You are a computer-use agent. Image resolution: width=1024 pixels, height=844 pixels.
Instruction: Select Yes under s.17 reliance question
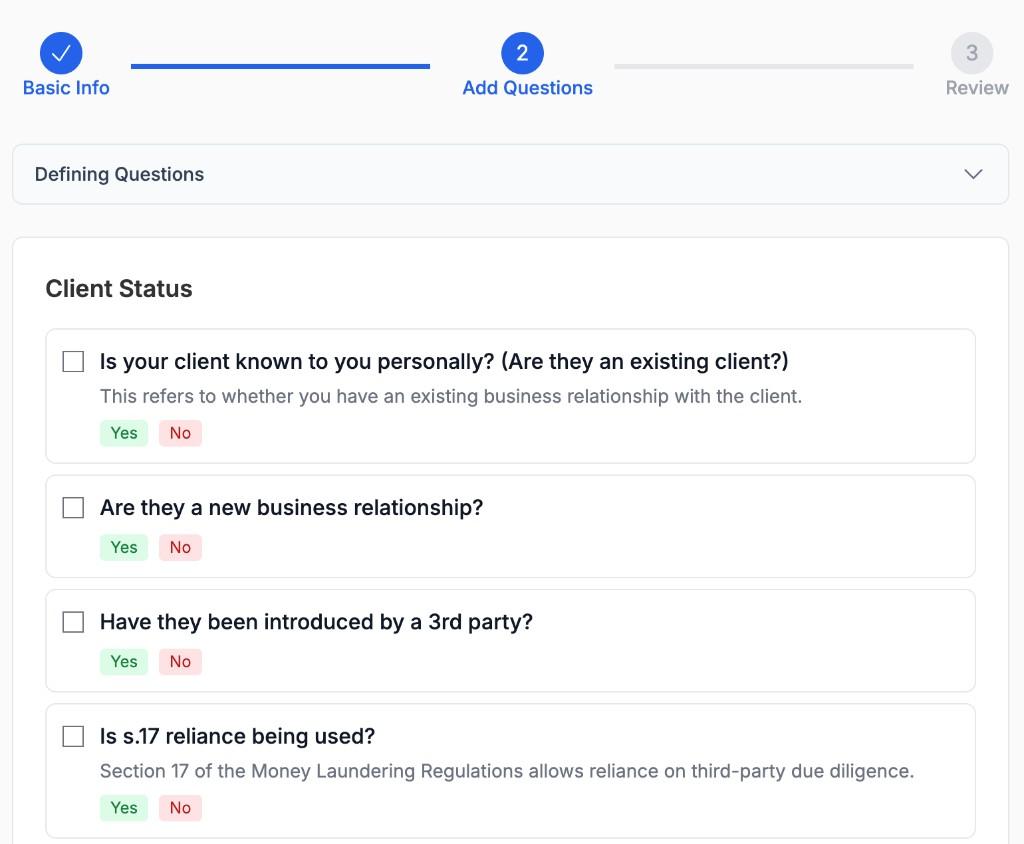click(x=124, y=808)
